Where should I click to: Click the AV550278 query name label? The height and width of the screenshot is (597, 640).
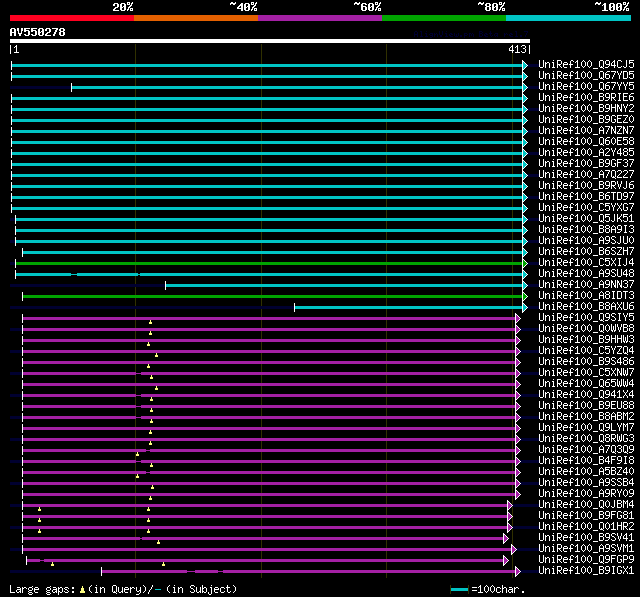38,32
